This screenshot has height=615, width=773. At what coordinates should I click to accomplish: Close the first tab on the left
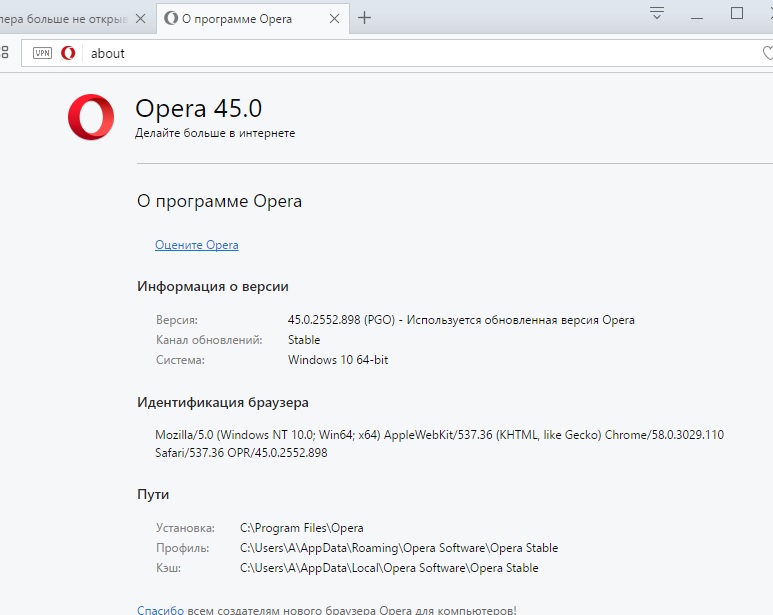[140, 18]
